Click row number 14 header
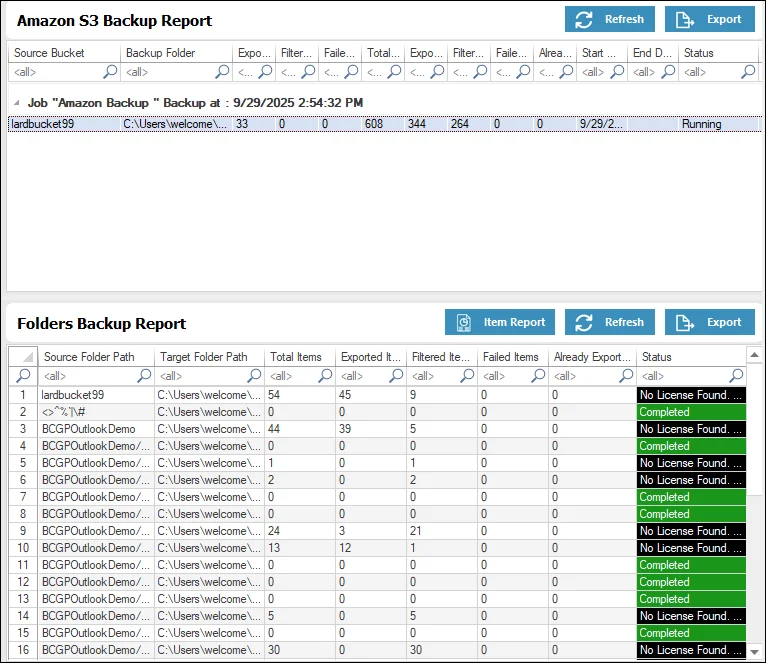 tap(23, 616)
